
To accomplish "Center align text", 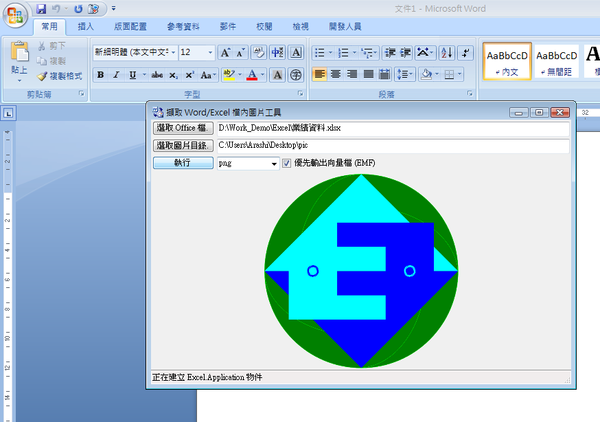I will tap(336, 74).
